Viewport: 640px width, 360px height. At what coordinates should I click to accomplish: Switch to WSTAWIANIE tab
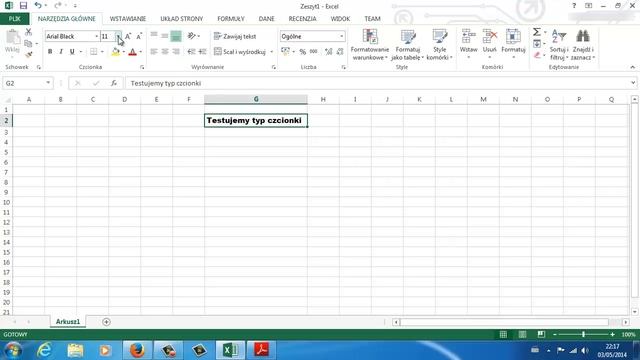point(128,19)
